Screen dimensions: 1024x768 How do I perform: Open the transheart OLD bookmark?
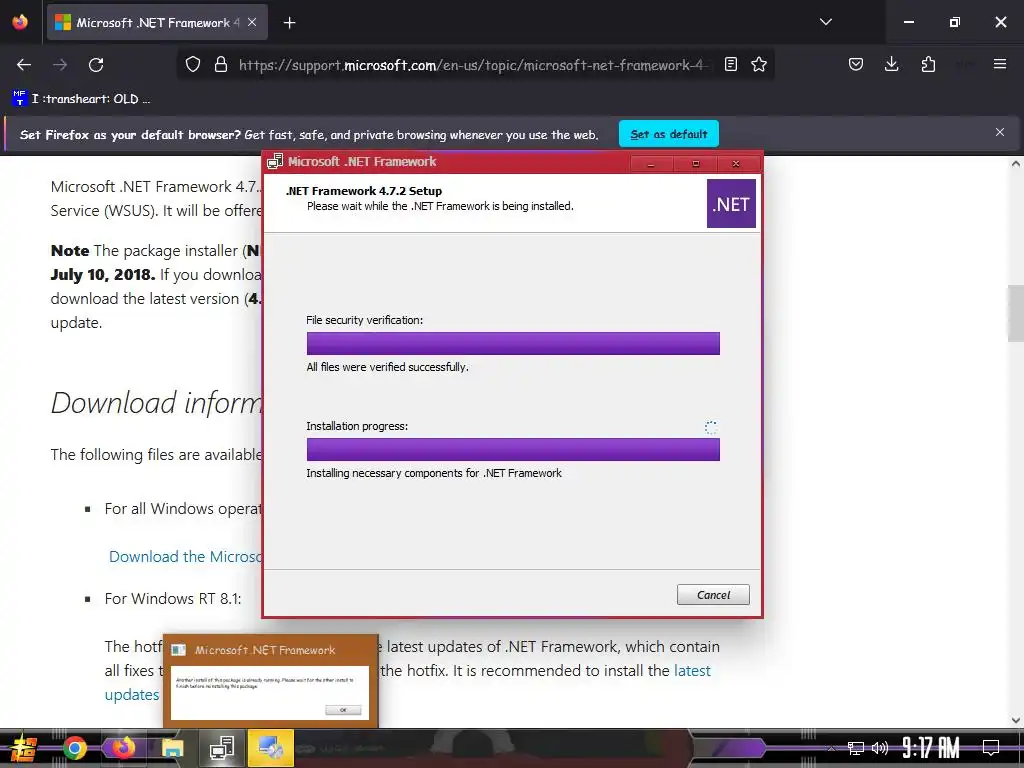point(81,99)
